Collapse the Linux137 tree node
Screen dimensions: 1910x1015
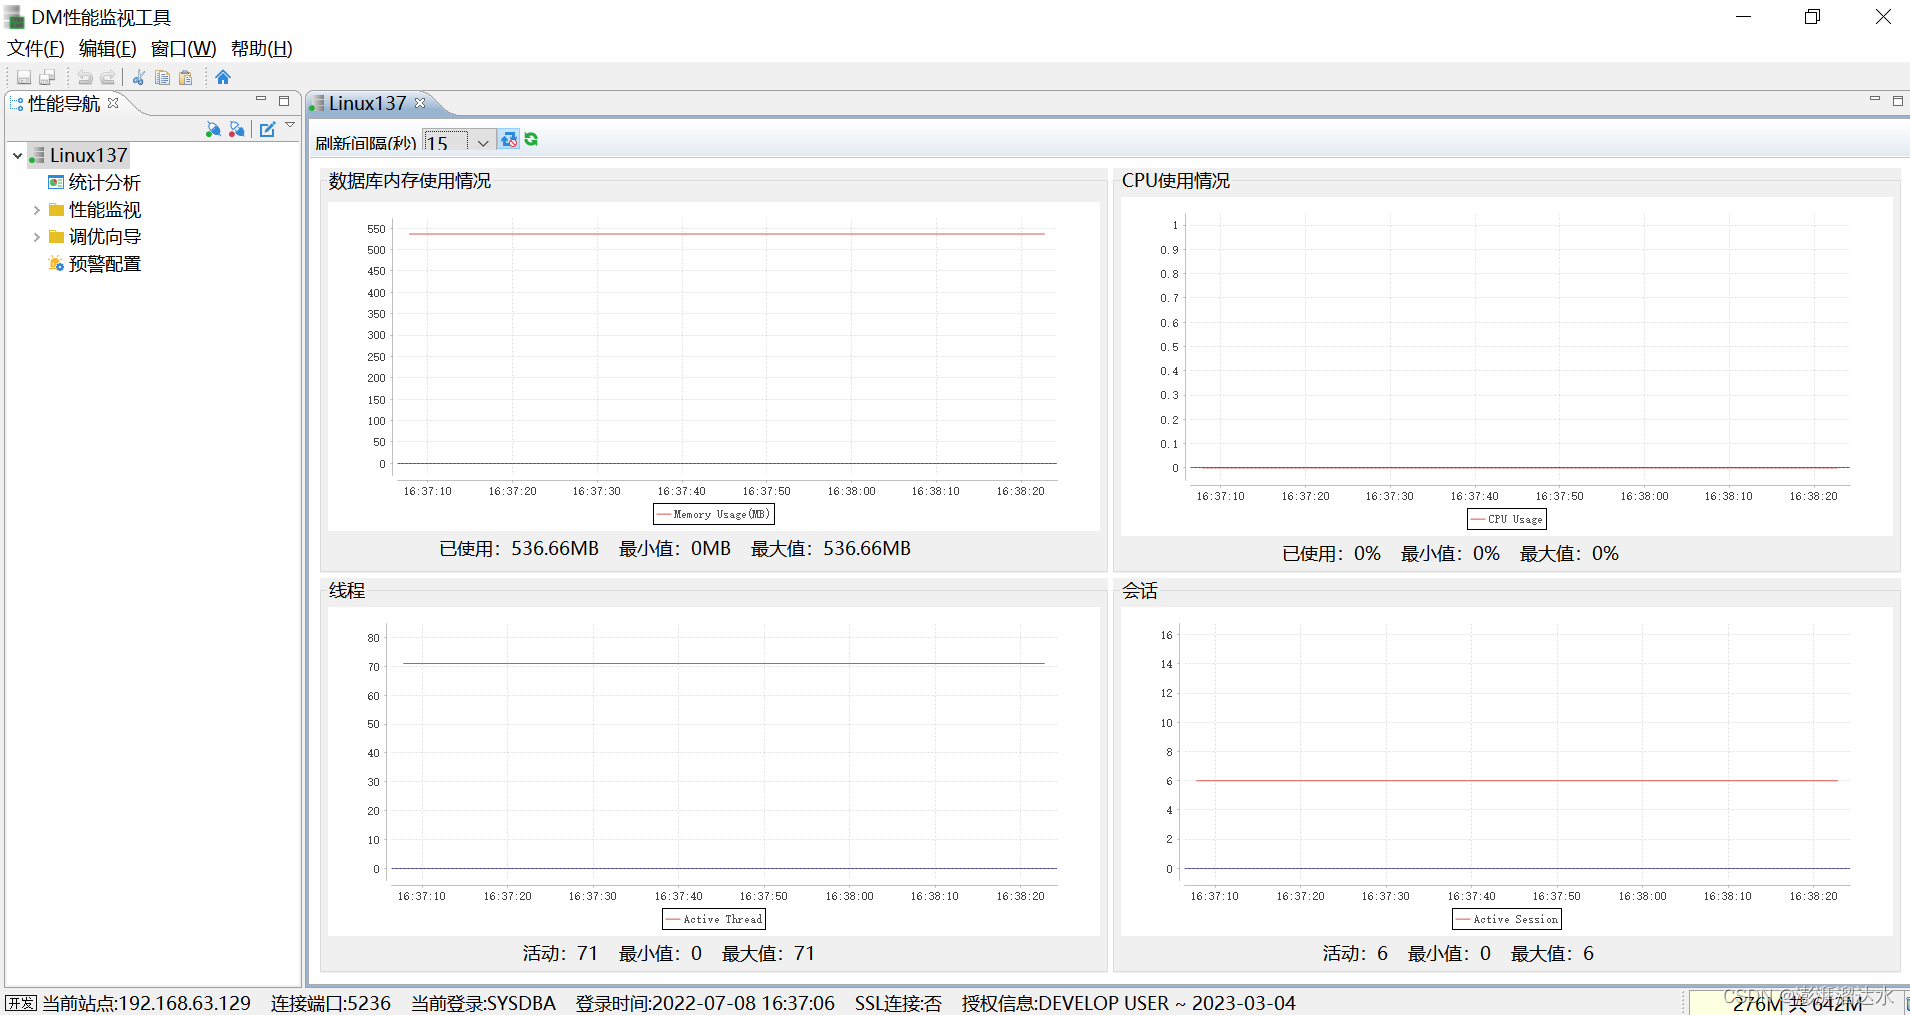tap(18, 156)
